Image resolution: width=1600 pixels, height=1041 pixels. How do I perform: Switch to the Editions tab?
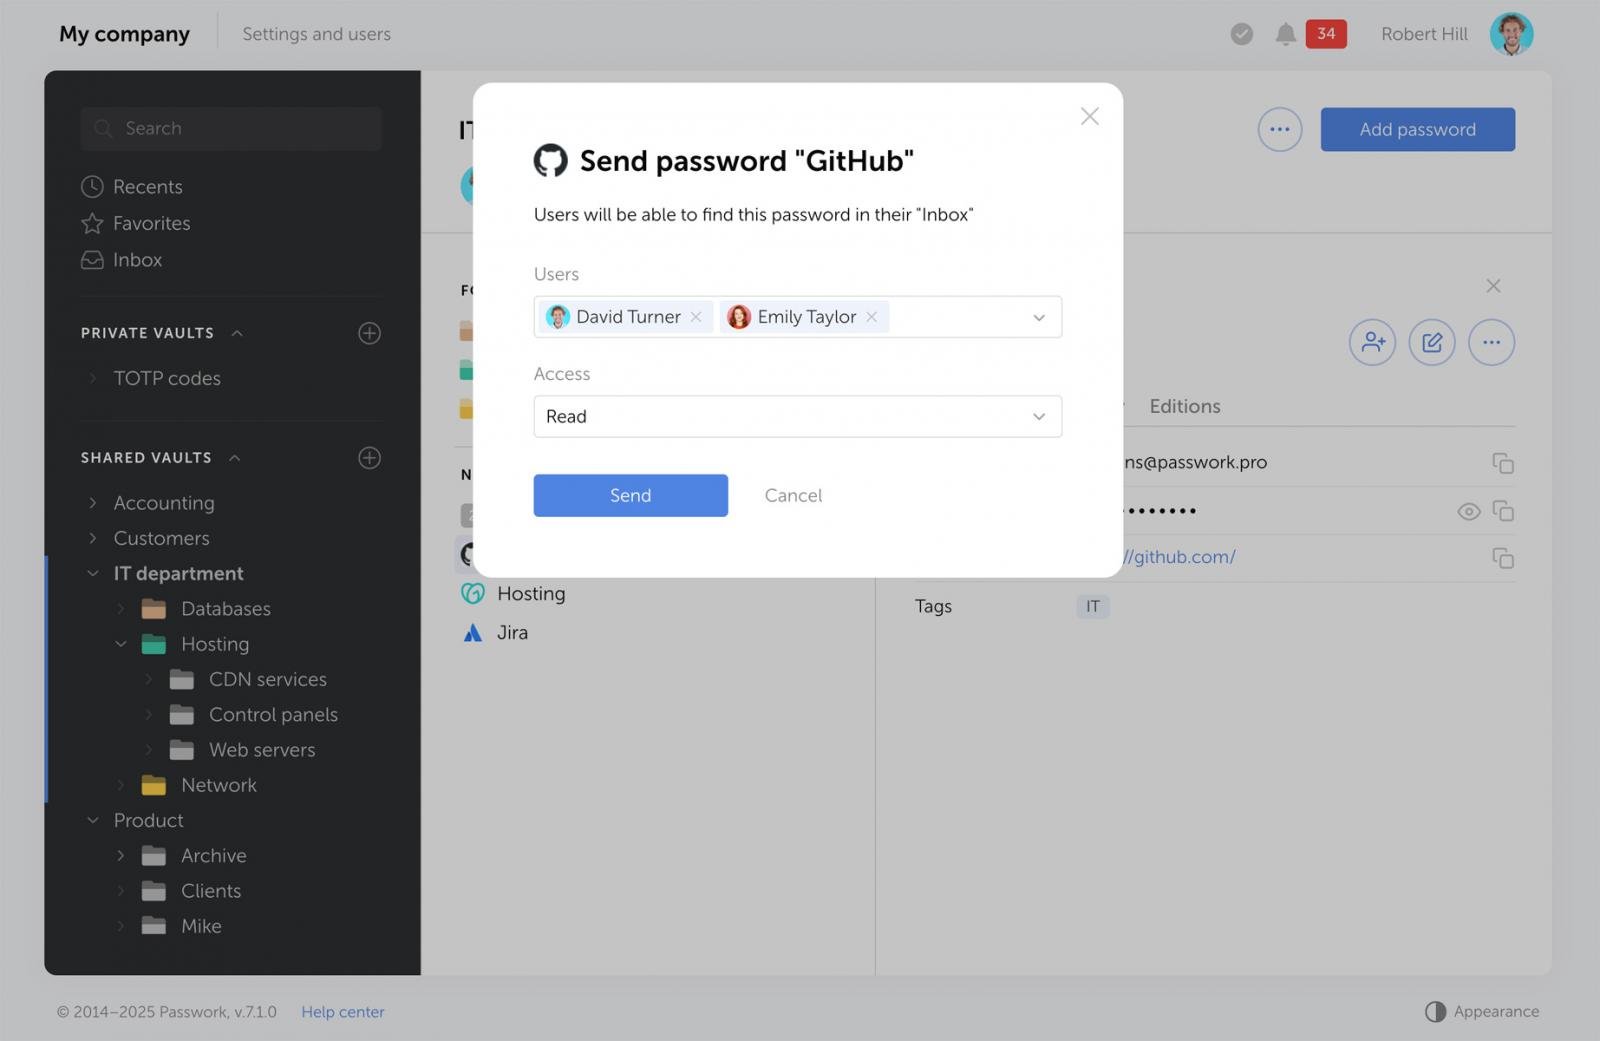pos(1184,406)
